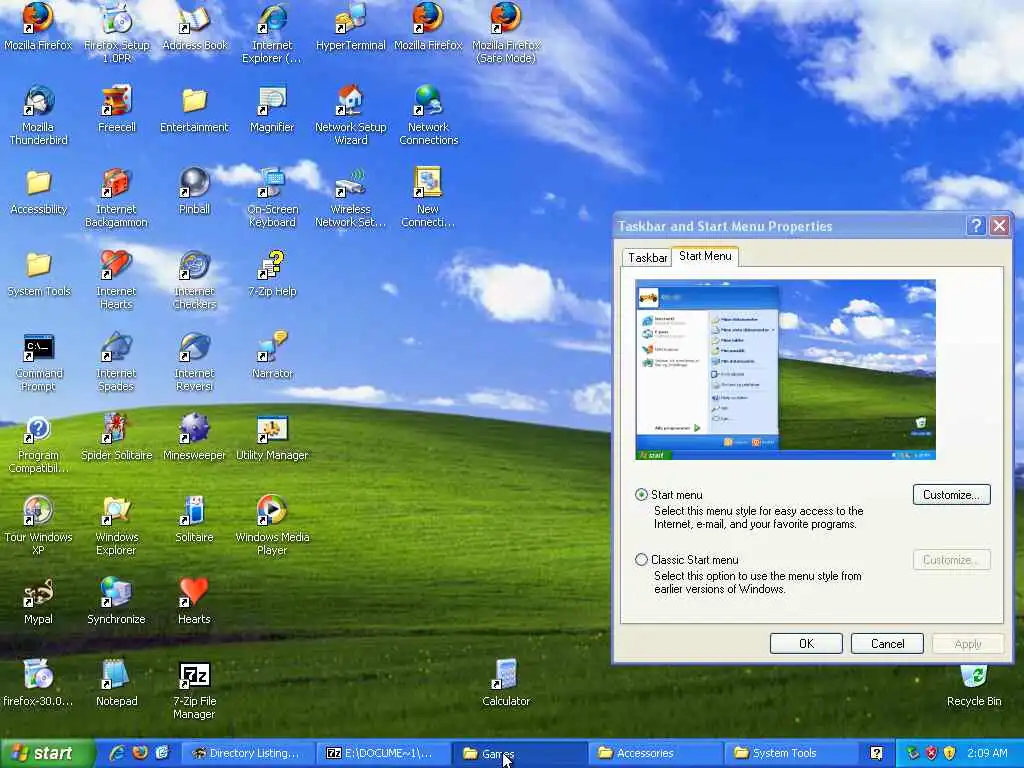
Task: Launch the Solitaire desktop icon
Action: coord(195,519)
